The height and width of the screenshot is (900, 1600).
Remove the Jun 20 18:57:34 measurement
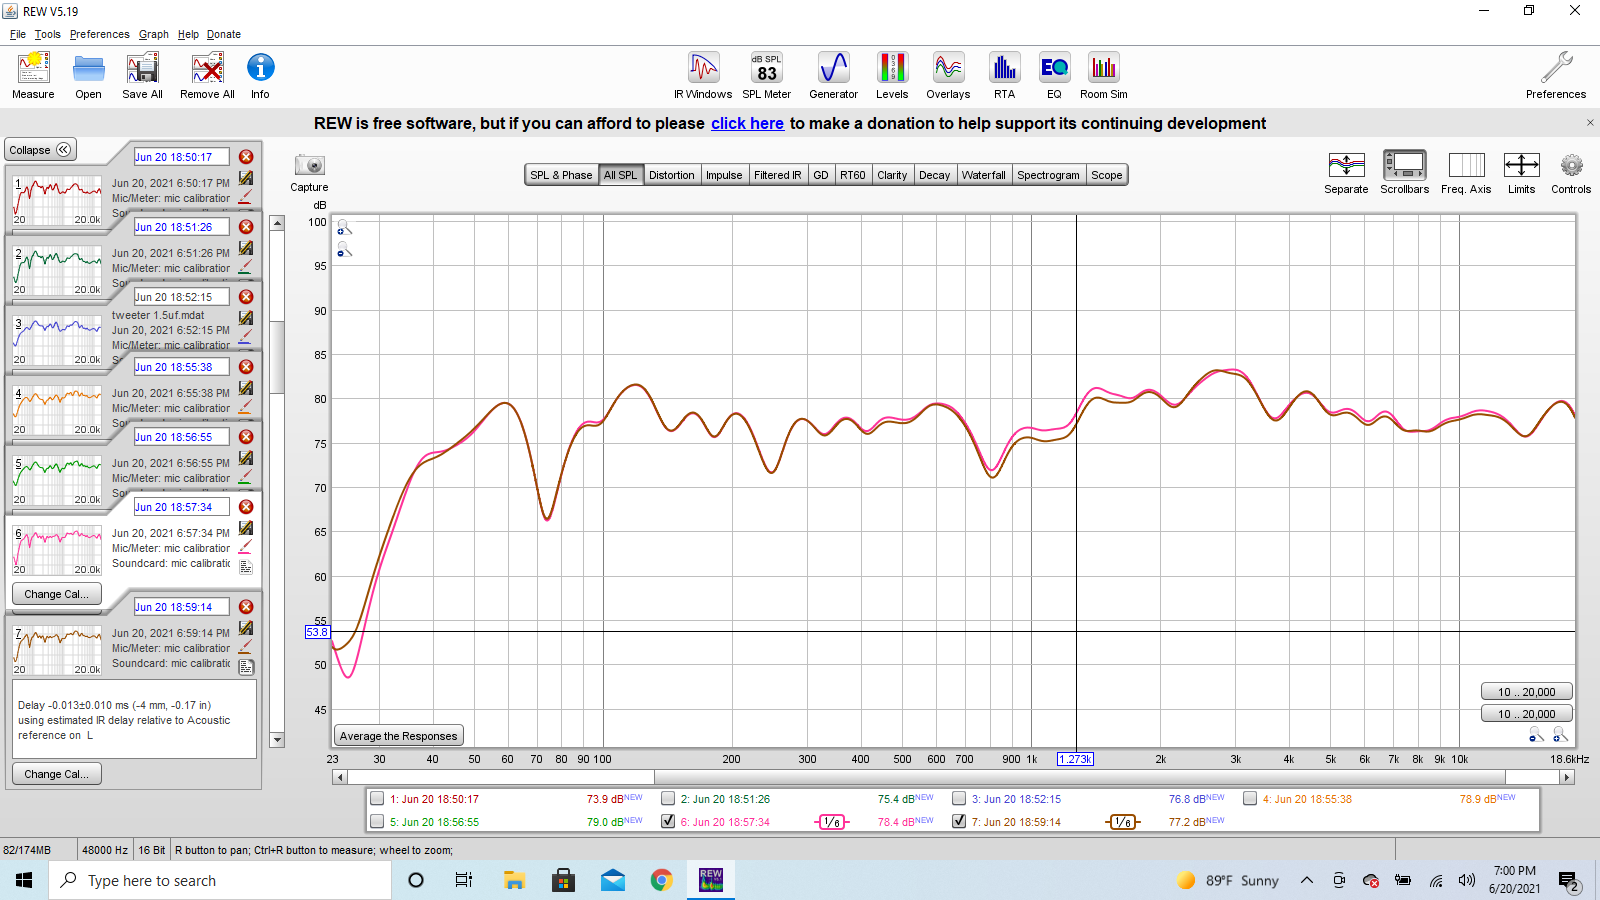(246, 507)
